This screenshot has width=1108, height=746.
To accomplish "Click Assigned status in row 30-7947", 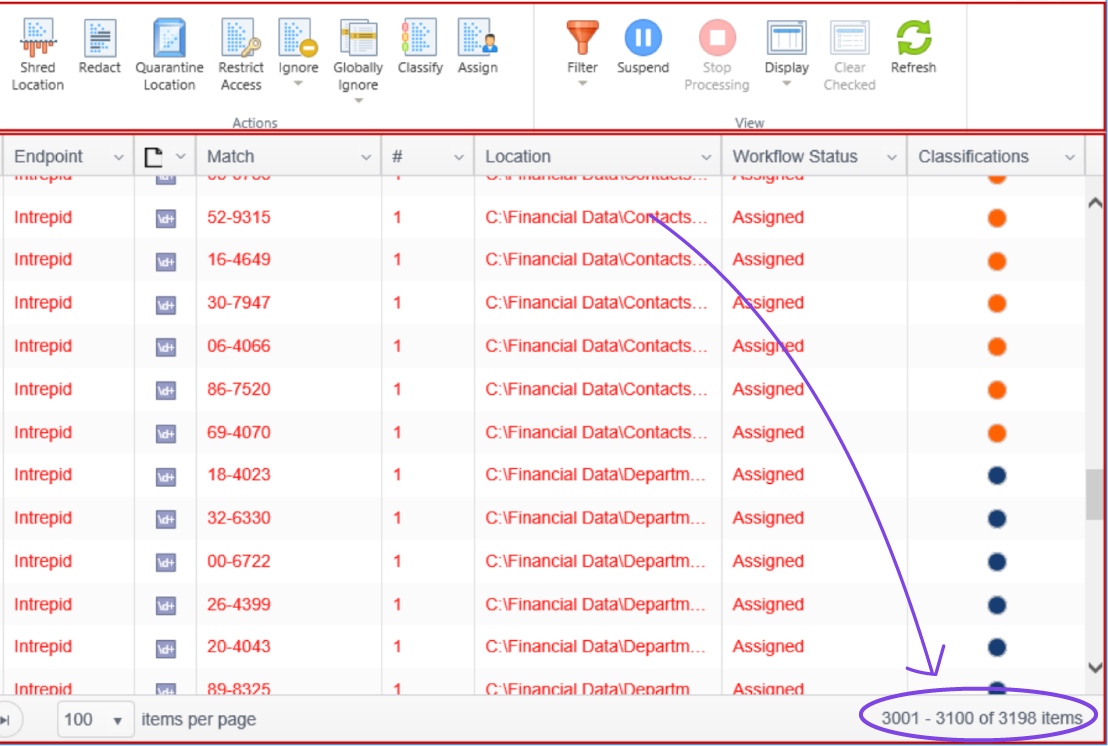I will (768, 302).
